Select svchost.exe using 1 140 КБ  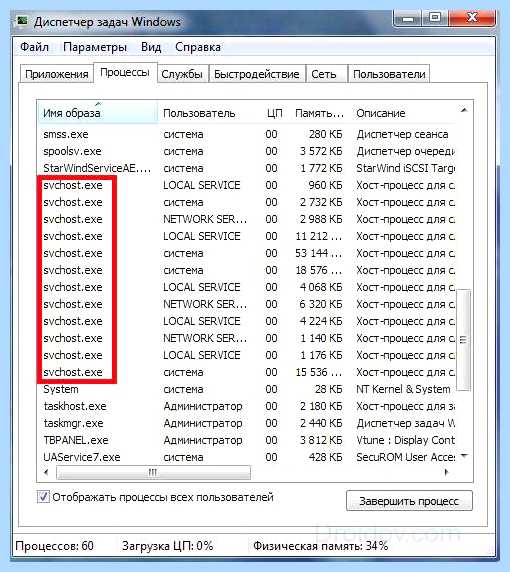[247, 338]
